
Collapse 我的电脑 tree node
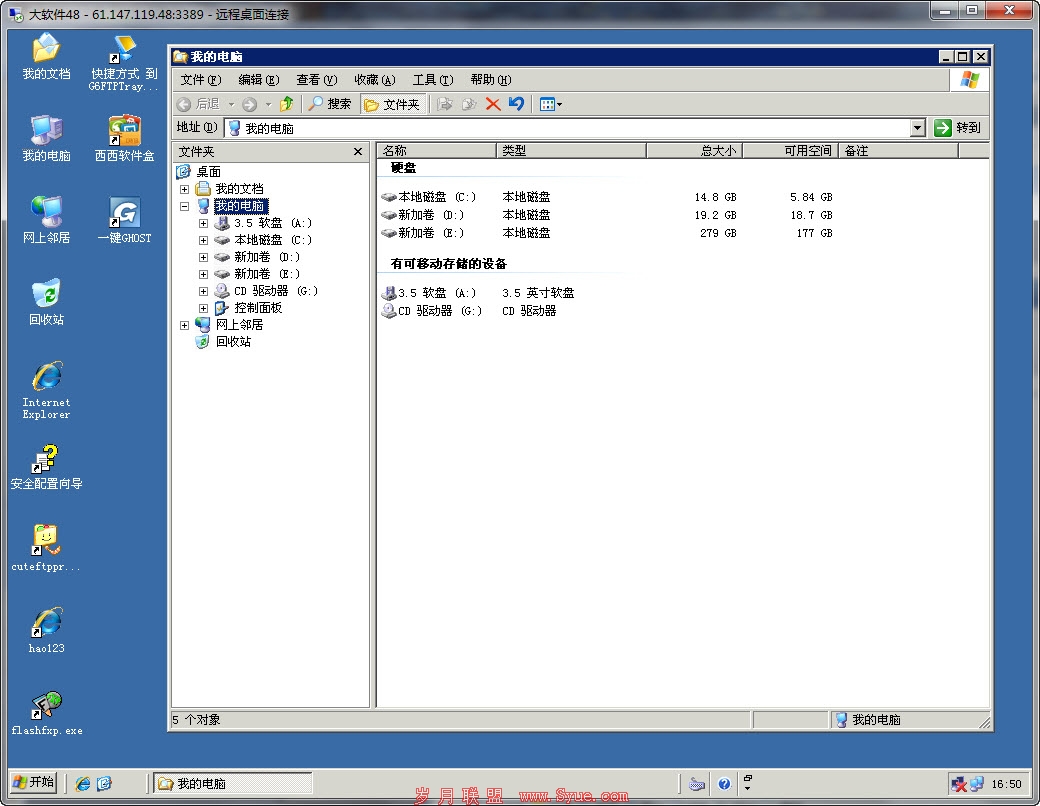click(184, 206)
